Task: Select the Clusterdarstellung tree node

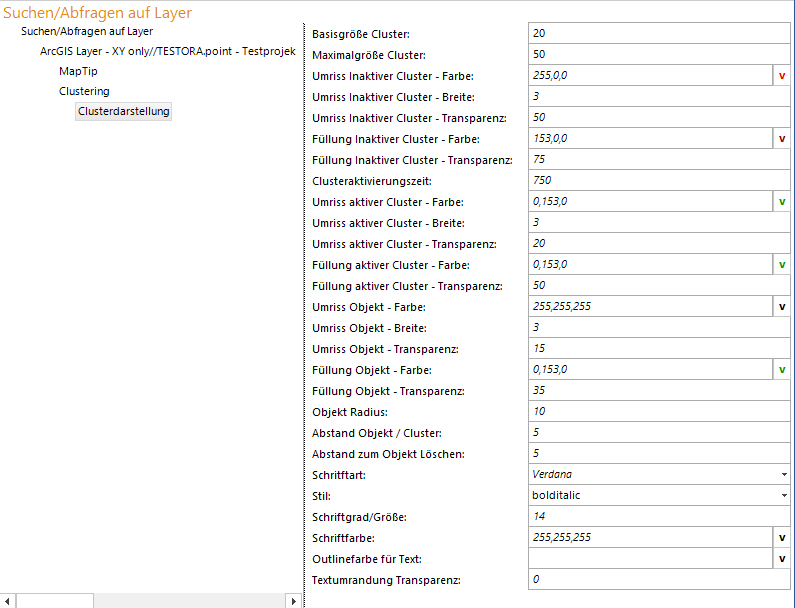Action: [x=124, y=112]
